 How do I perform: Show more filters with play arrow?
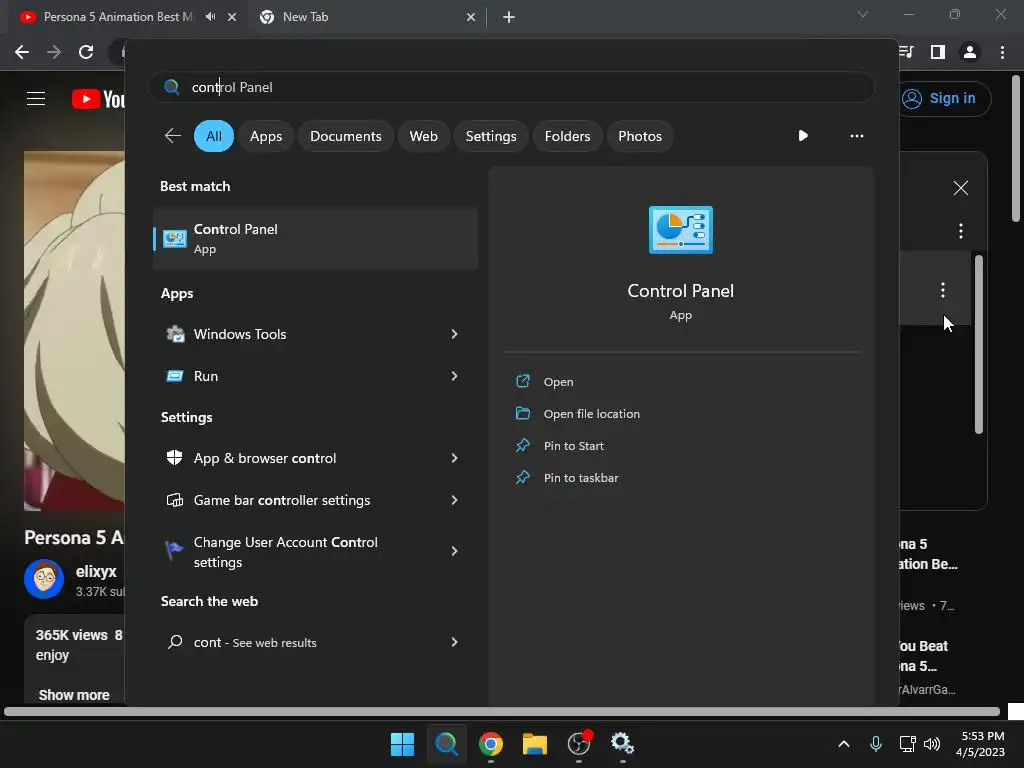point(803,136)
